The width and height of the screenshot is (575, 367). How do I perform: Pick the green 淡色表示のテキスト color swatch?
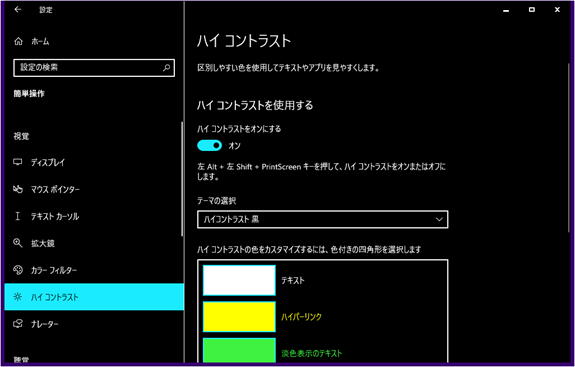click(239, 350)
